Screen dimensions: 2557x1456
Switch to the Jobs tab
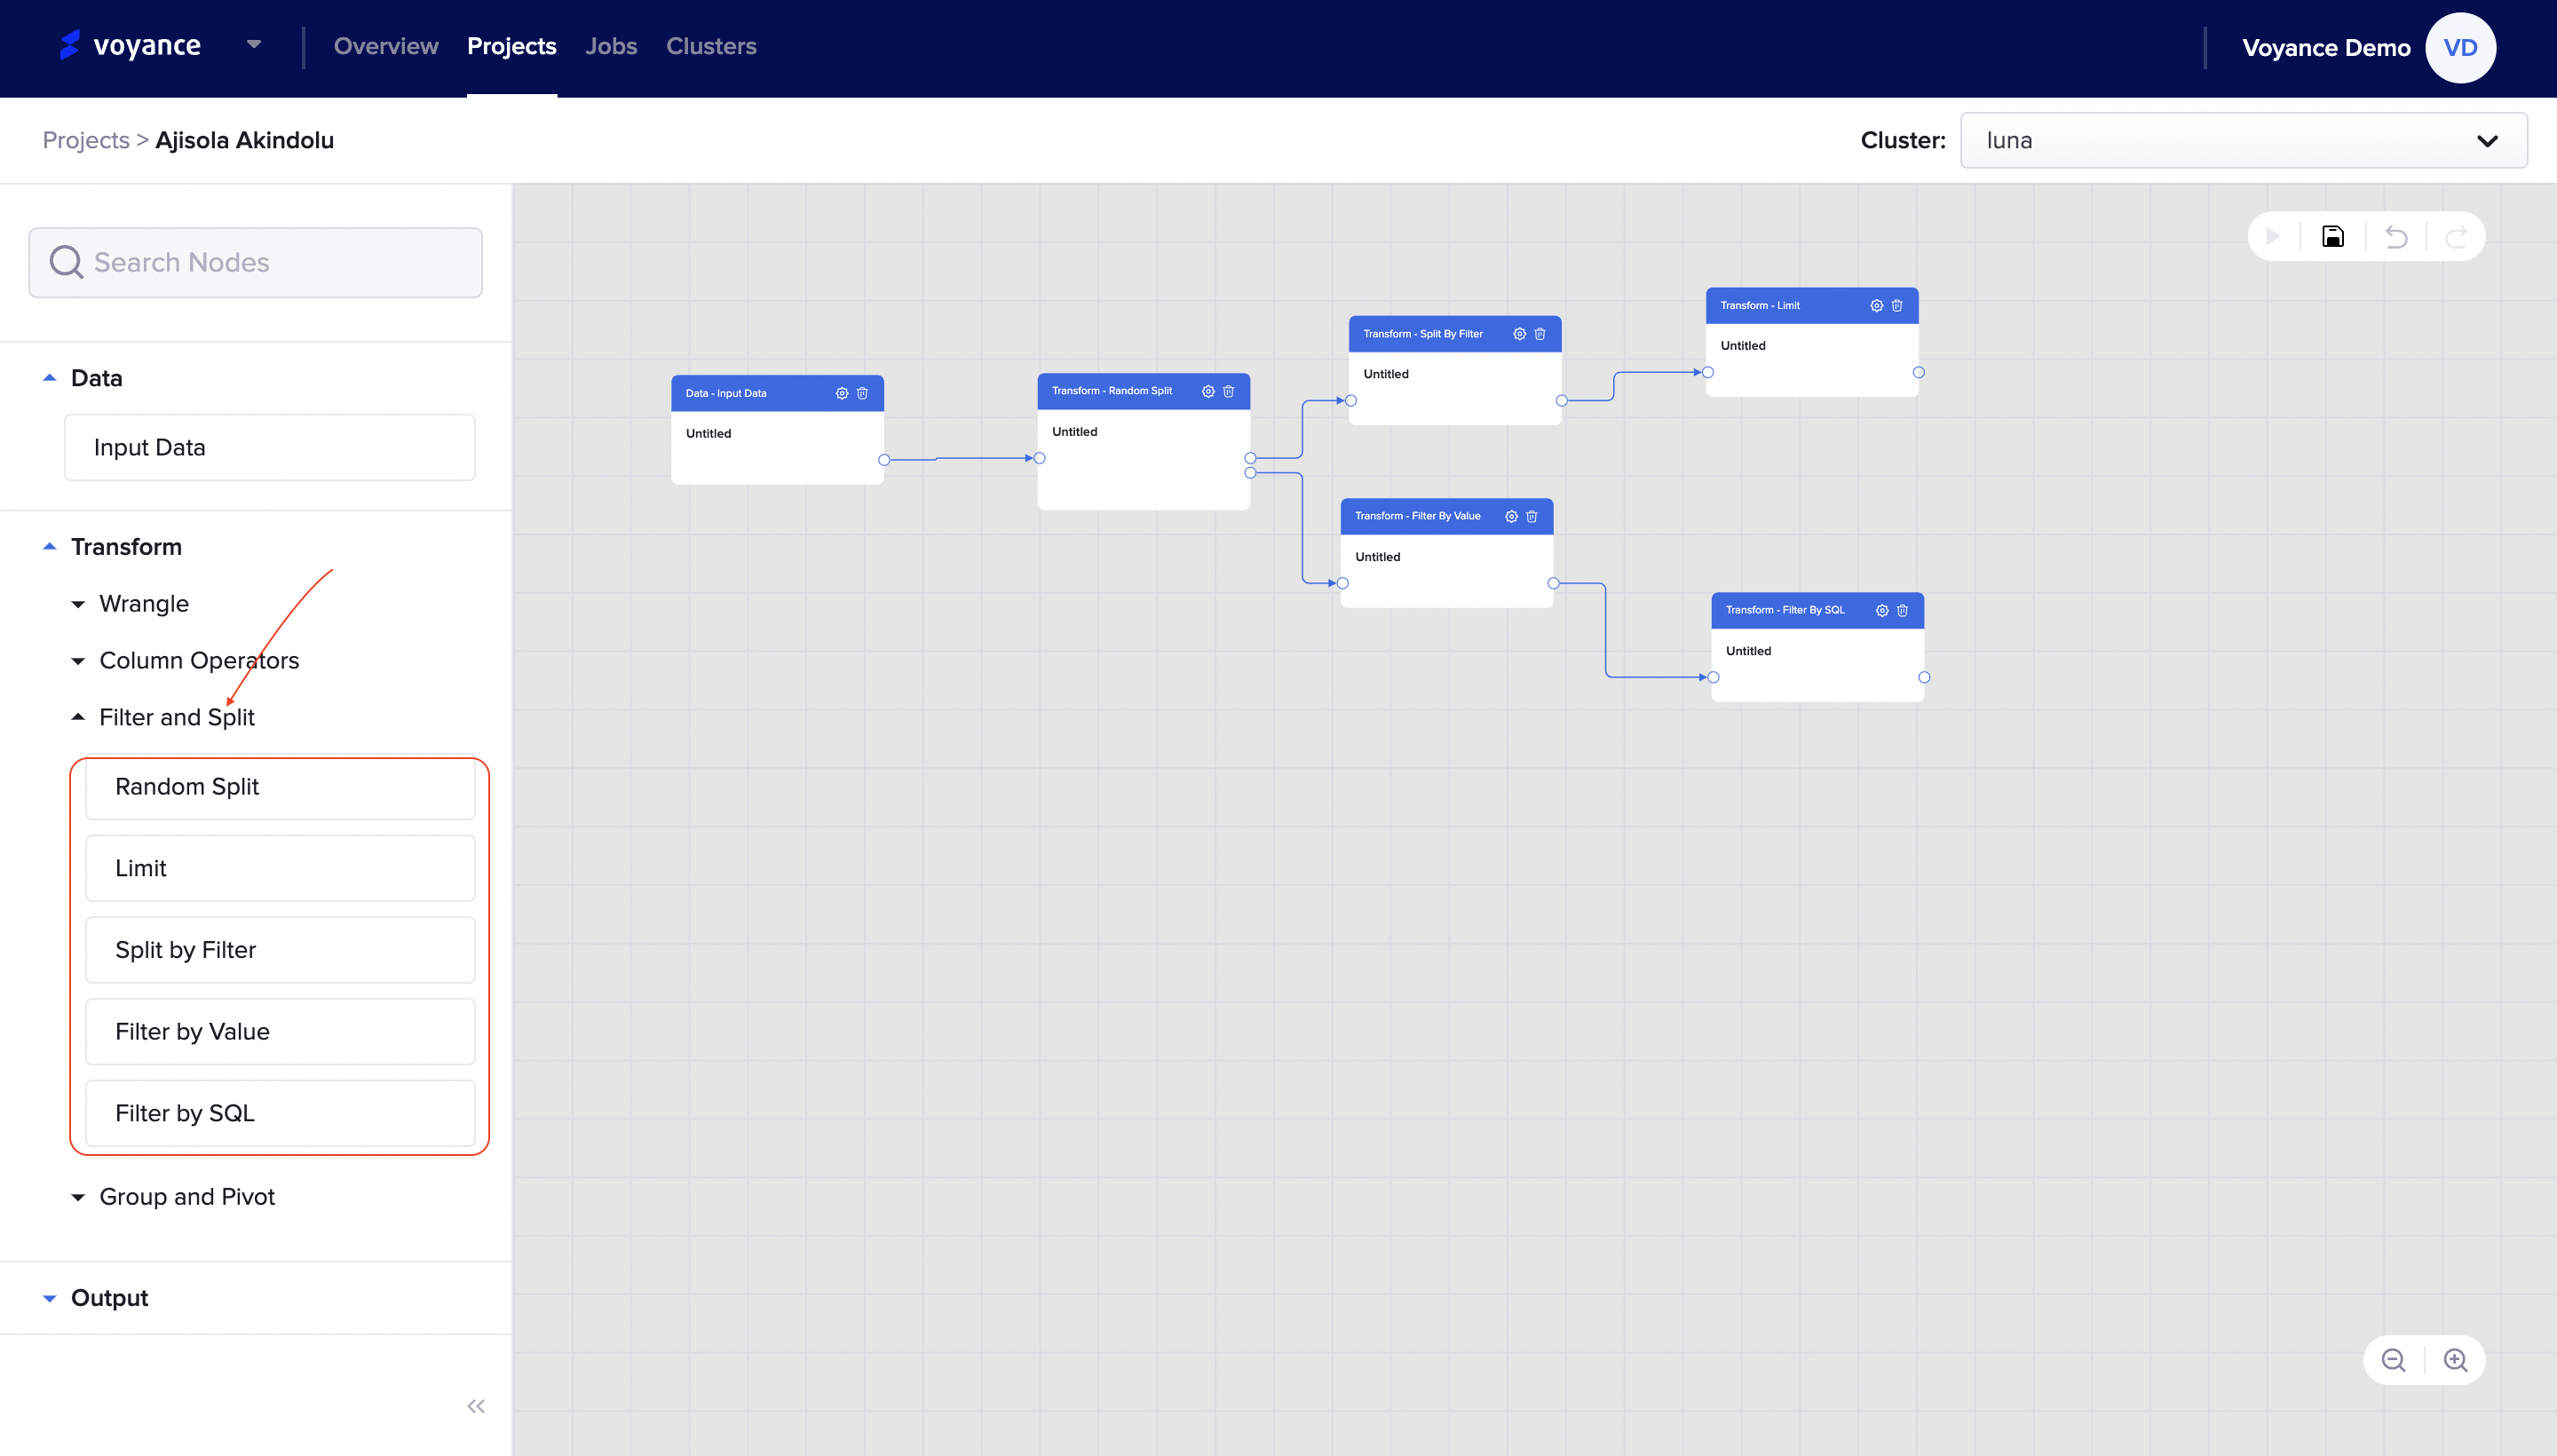pos(610,46)
